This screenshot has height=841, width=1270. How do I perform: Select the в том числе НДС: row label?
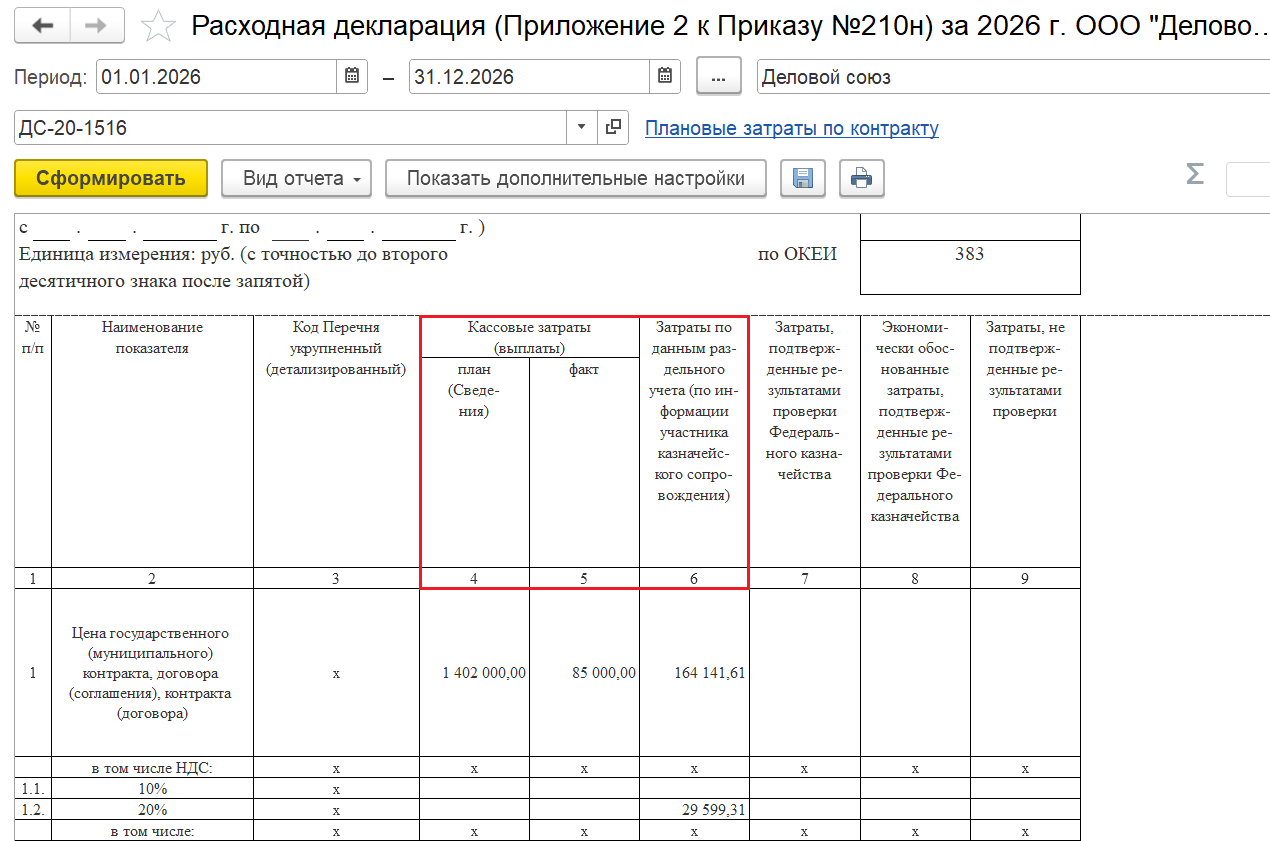pos(152,768)
